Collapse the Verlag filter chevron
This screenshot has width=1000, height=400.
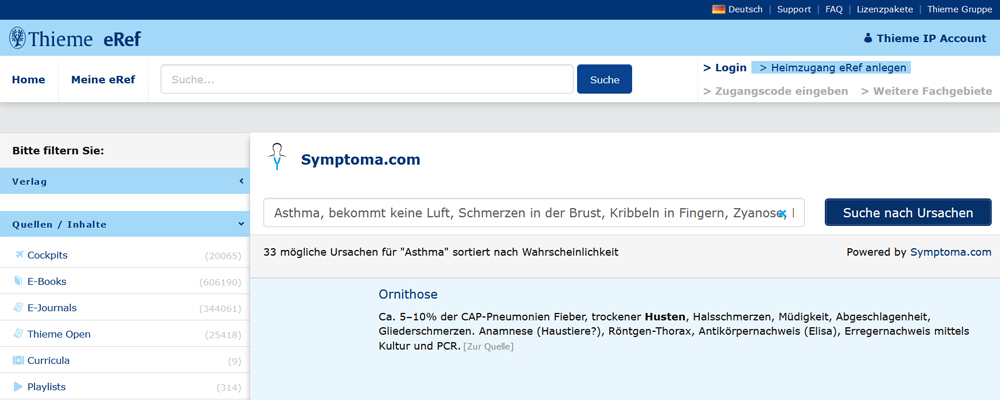coord(241,181)
